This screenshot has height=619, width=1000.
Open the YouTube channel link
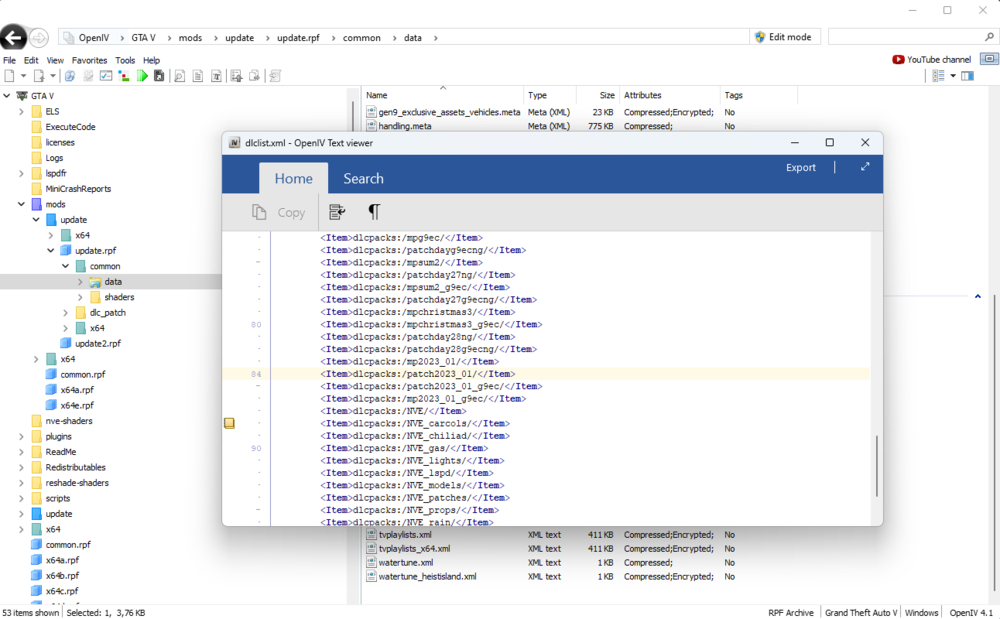[x=931, y=59]
